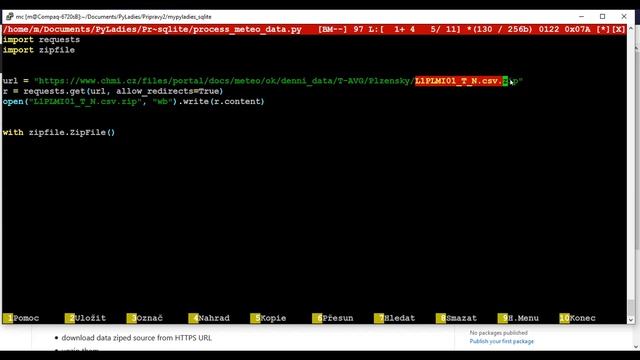Minimize the terminal window
This screenshot has height=360, width=640.
pyautogui.click(x=581, y=16)
